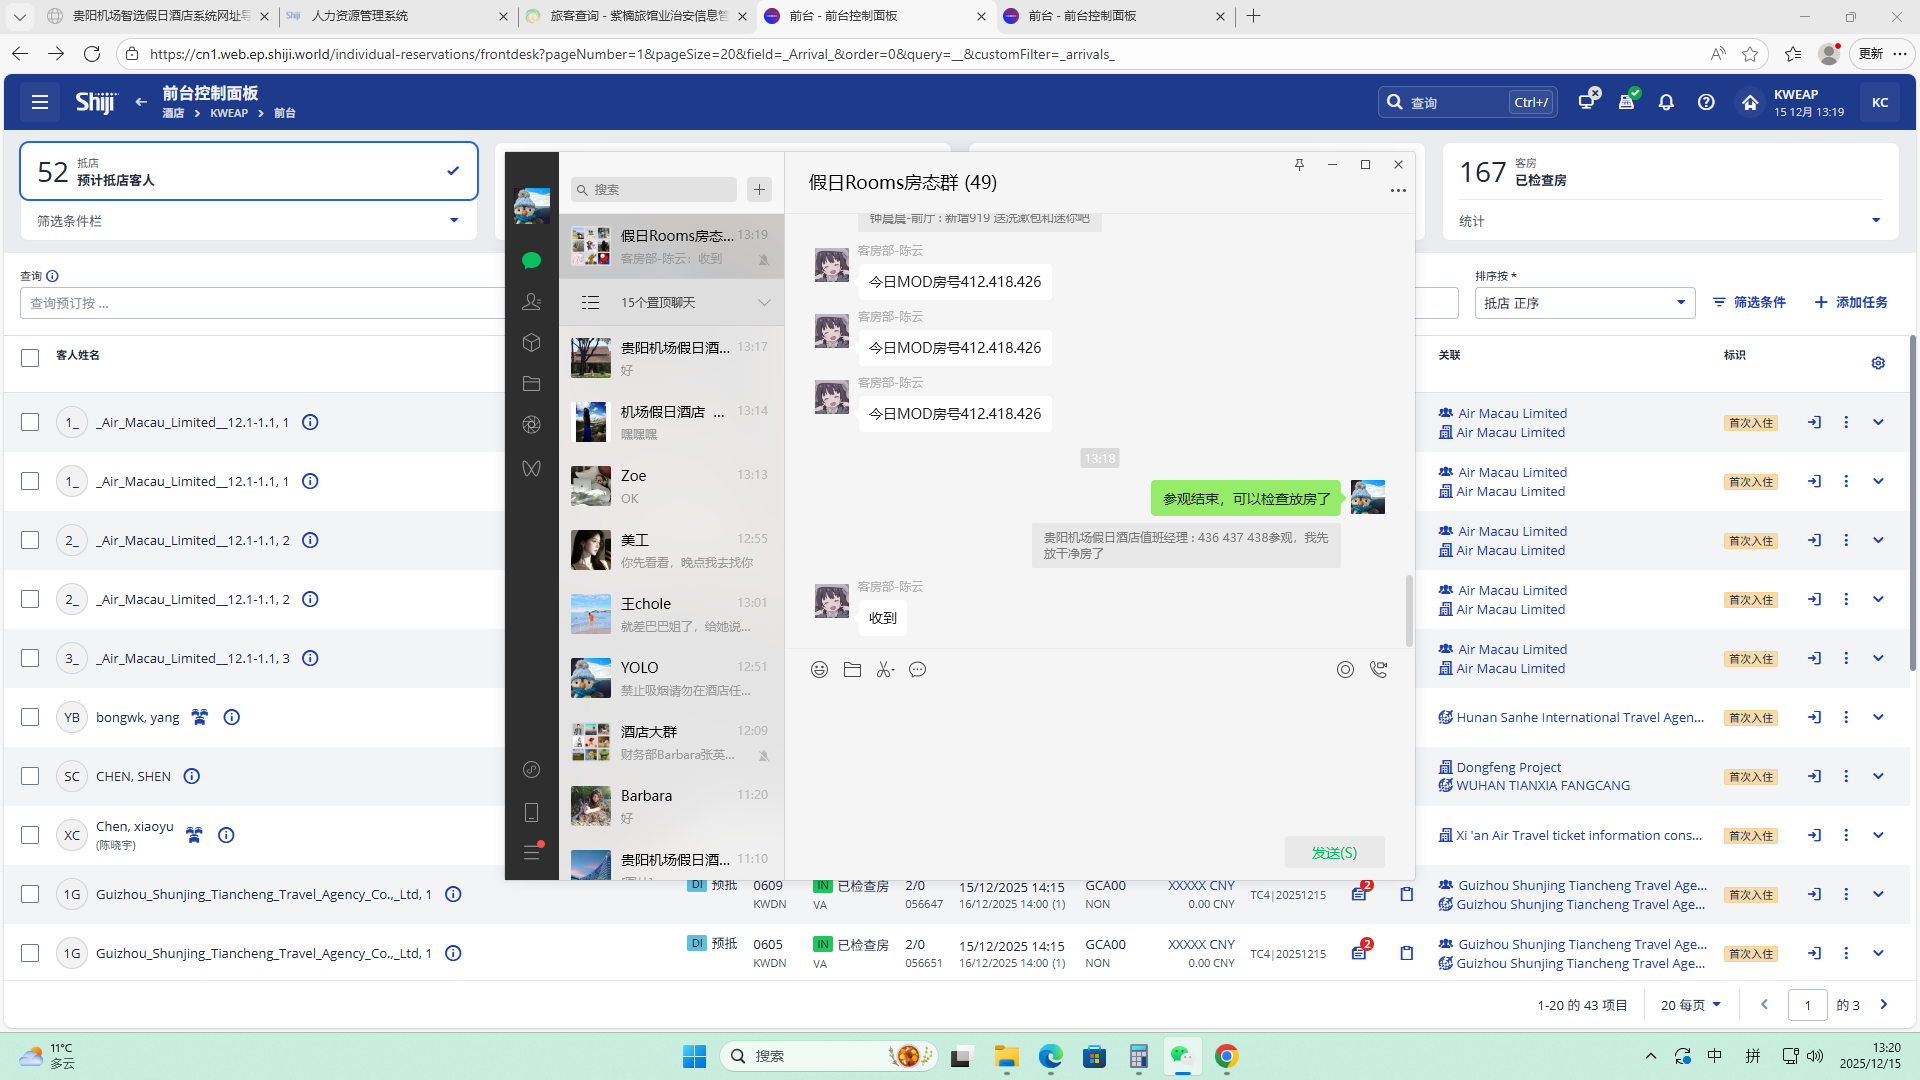Image resolution: width=1920 pixels, height=1080 pixels.
Task: Switch to 人力资源管理系统 browser tab
Action: point(360,16)
